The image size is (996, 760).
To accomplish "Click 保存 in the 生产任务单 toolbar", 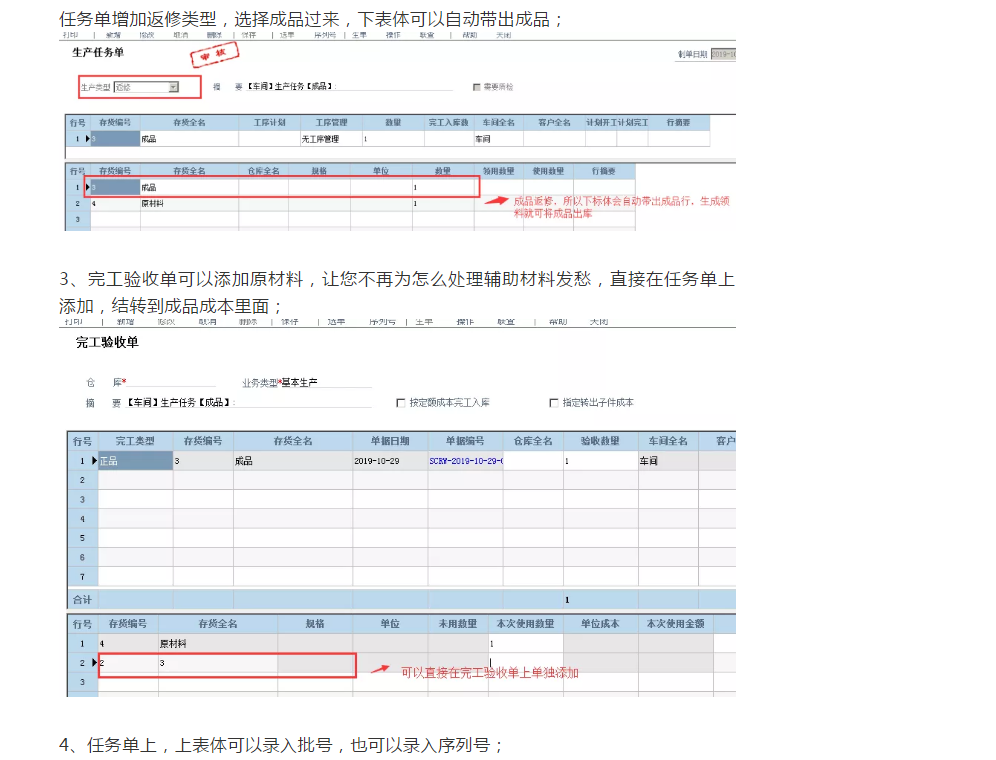I will pos(248,35).
